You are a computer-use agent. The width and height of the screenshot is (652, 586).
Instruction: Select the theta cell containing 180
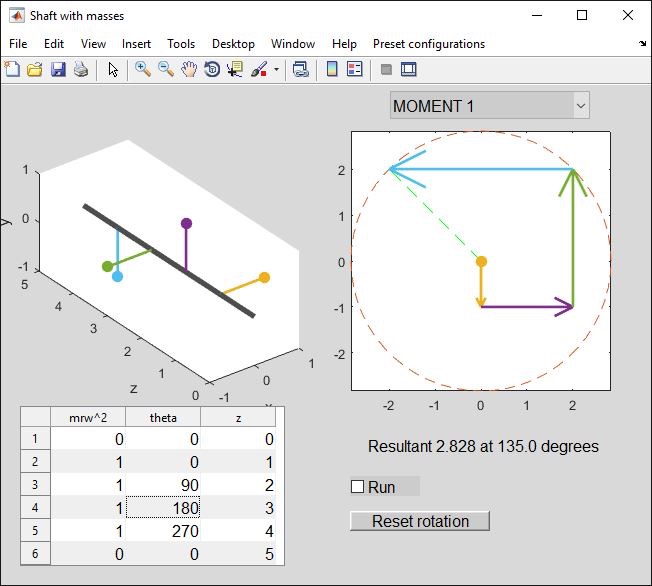click(162, 508)
